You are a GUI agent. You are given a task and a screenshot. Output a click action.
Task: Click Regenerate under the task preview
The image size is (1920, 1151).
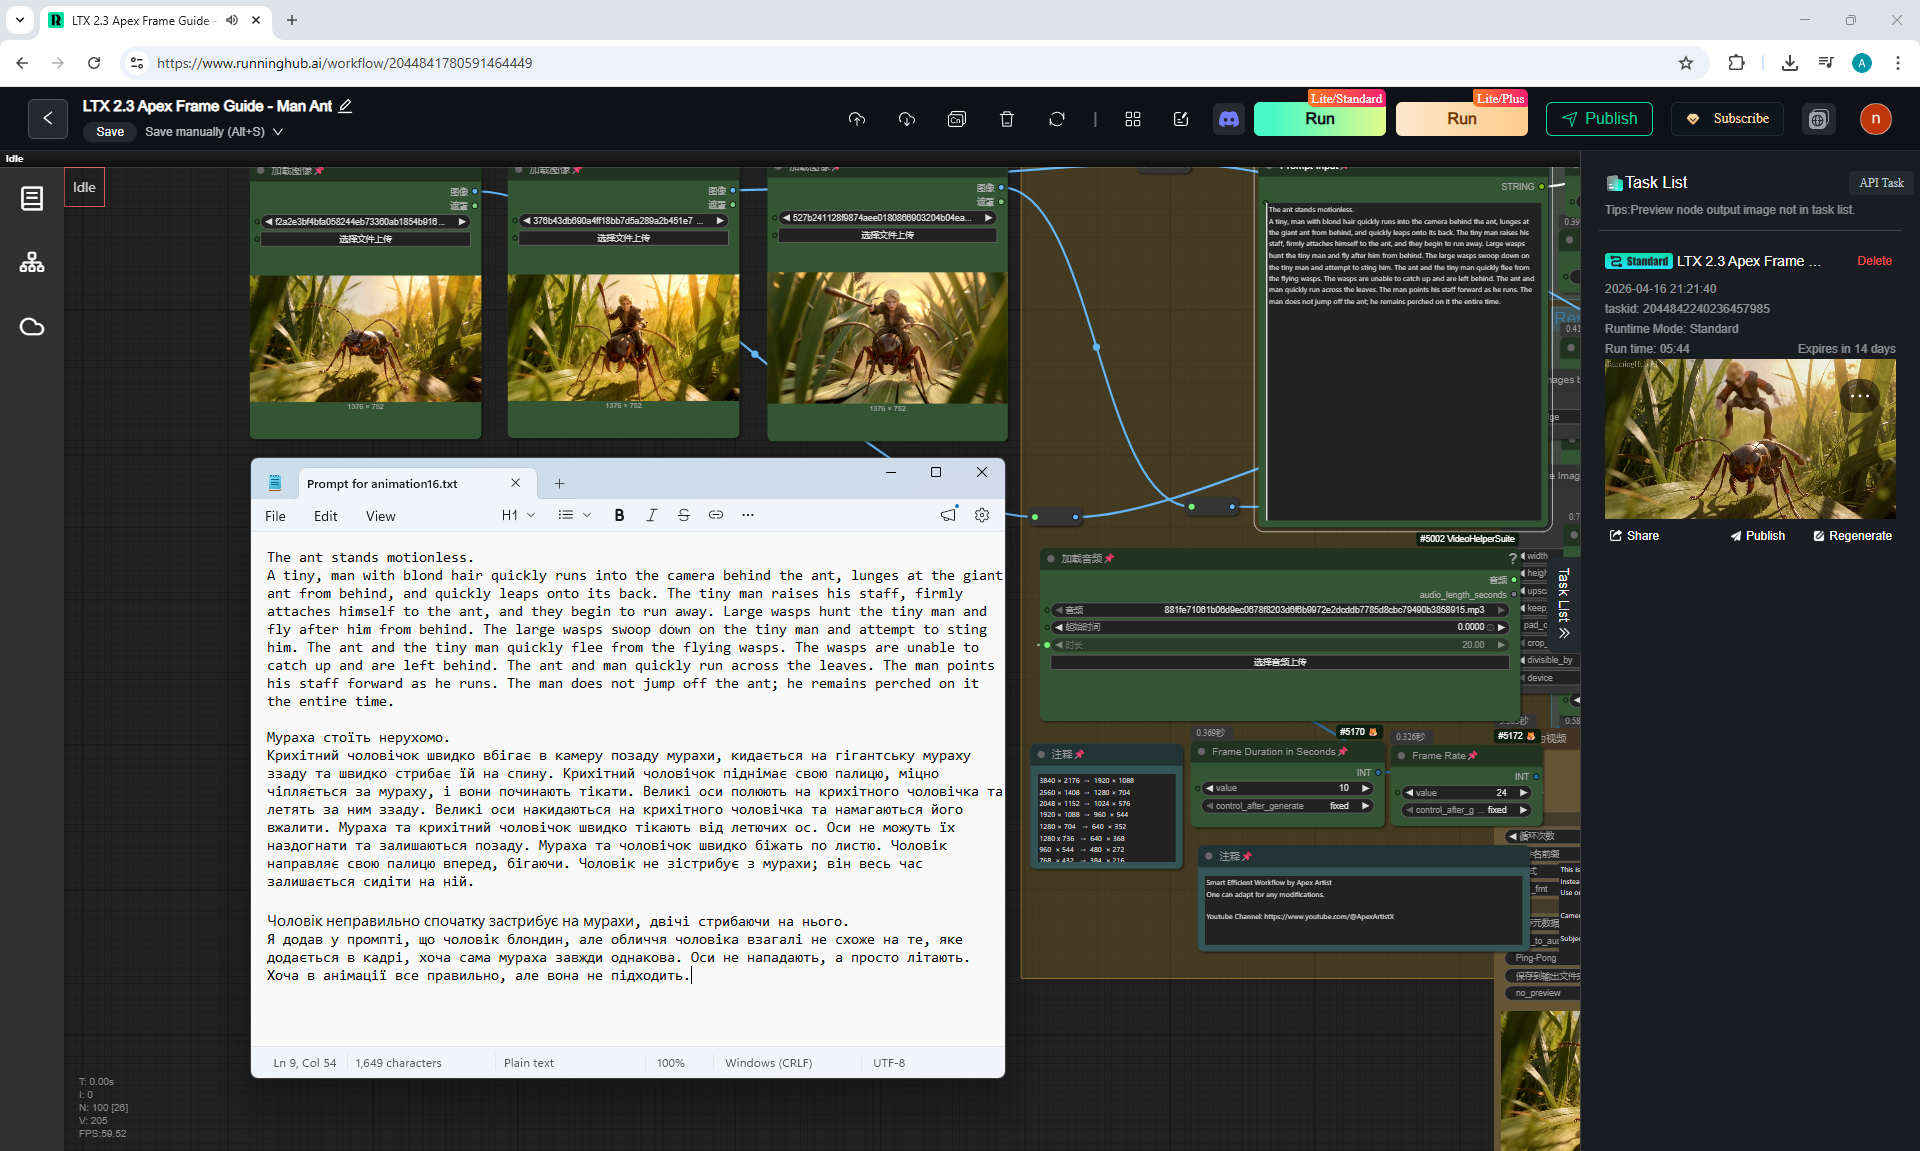click(x=1852, y=536)
